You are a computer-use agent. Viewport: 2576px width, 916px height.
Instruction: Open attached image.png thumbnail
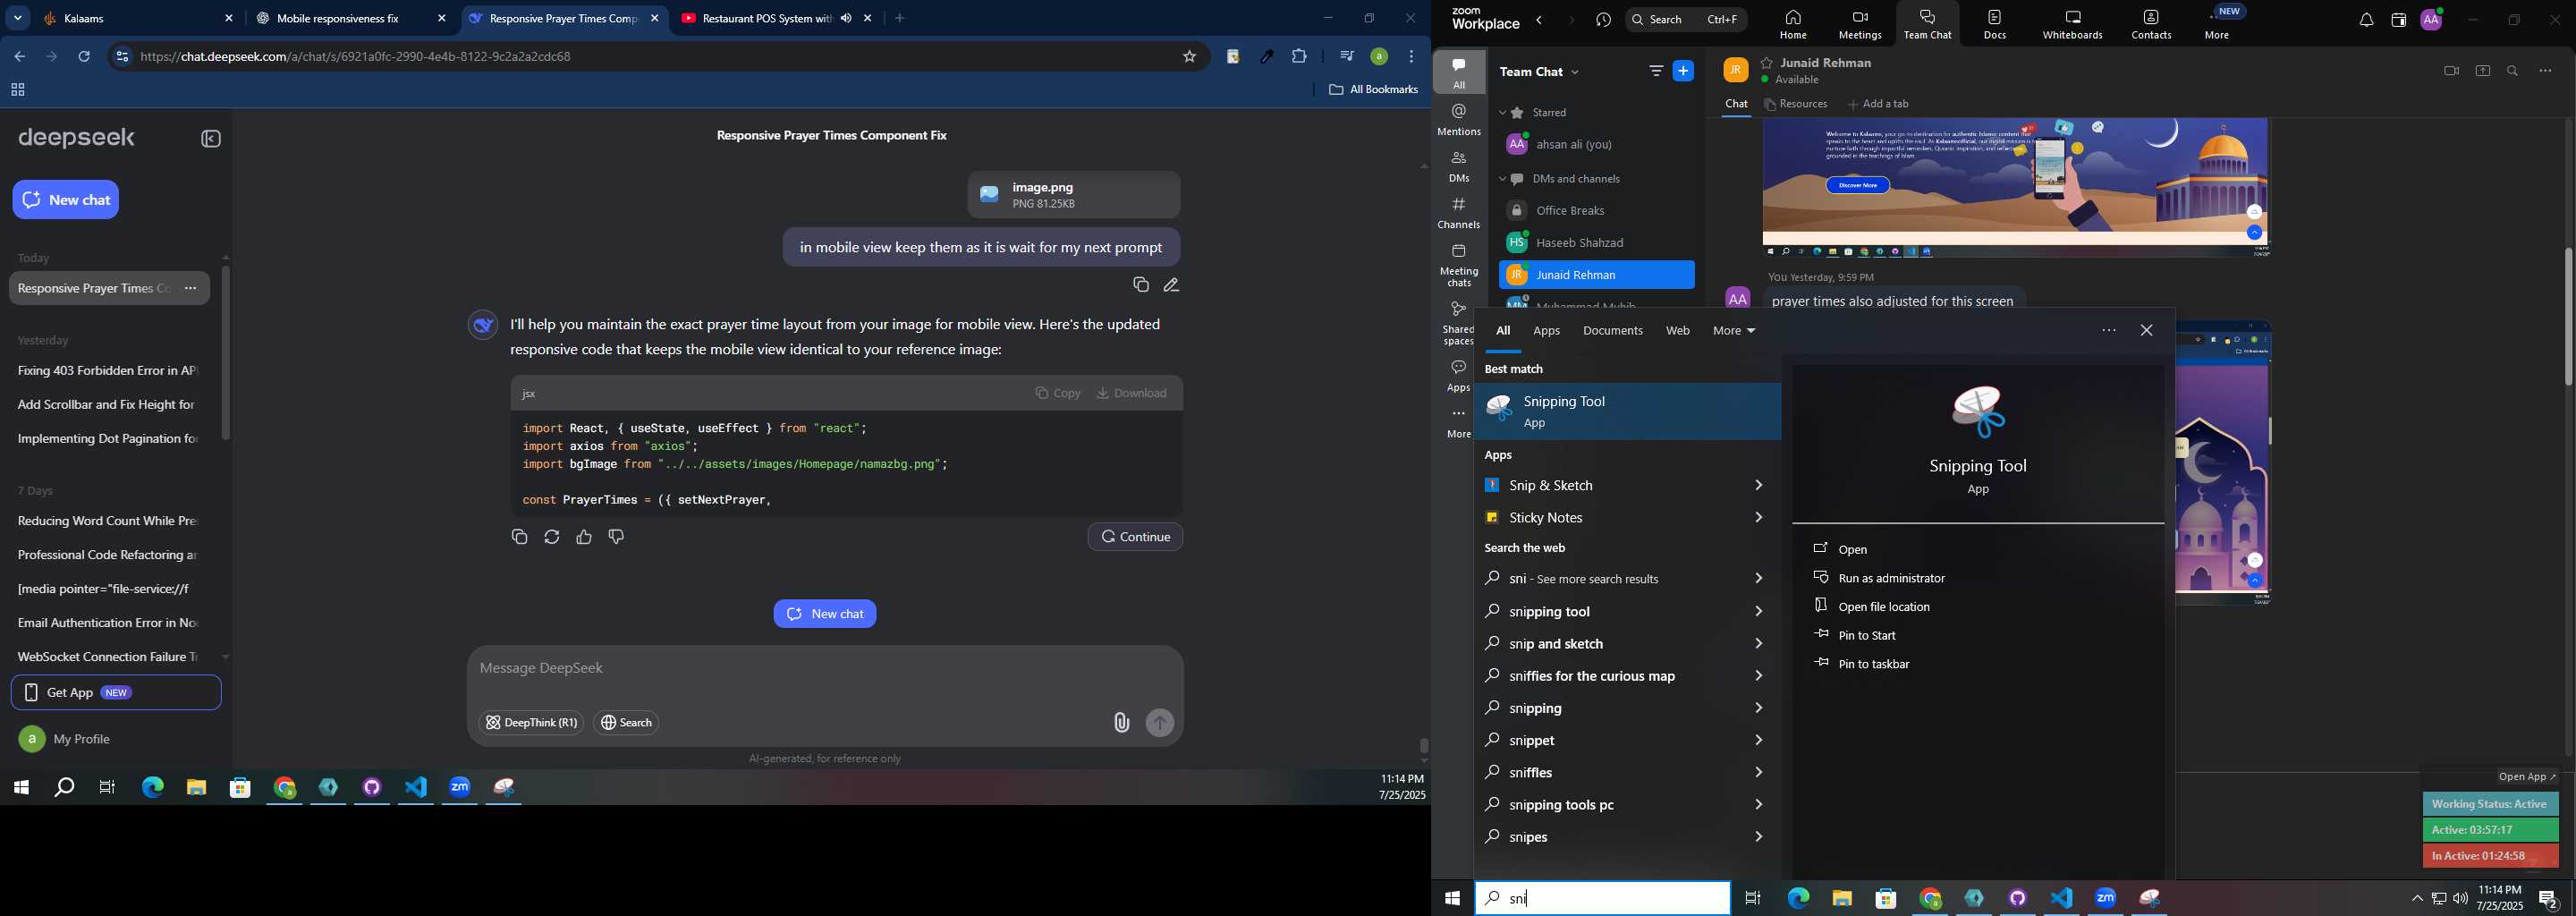coord(1074,196)
